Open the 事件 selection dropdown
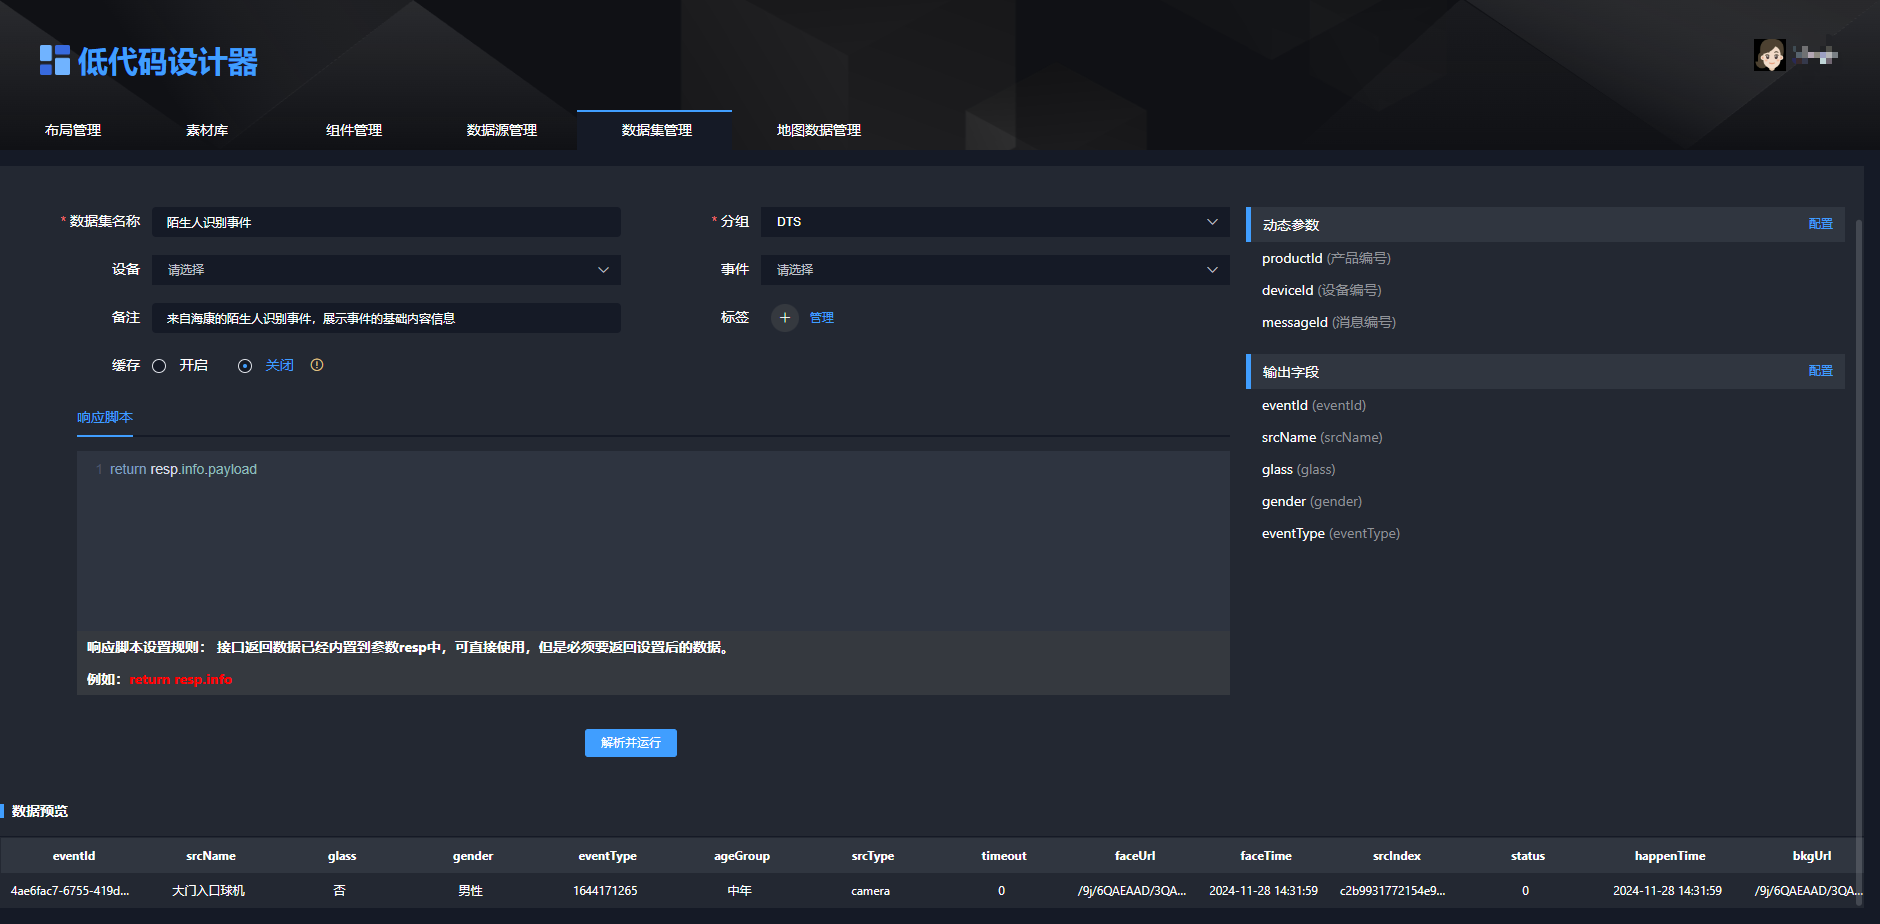Screen dimensions: 1880x924 click(995, 270)
